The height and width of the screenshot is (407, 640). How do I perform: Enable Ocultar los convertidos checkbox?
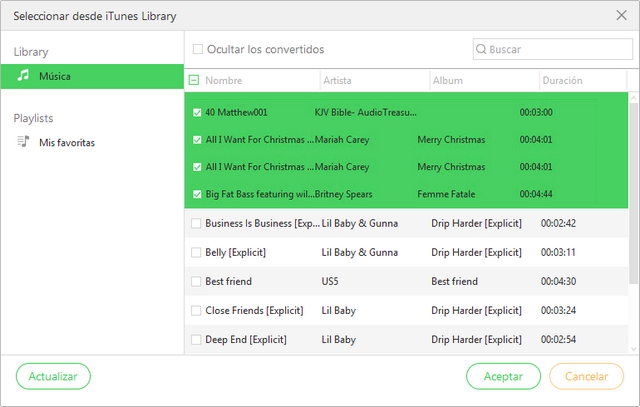tap(198, 49)
